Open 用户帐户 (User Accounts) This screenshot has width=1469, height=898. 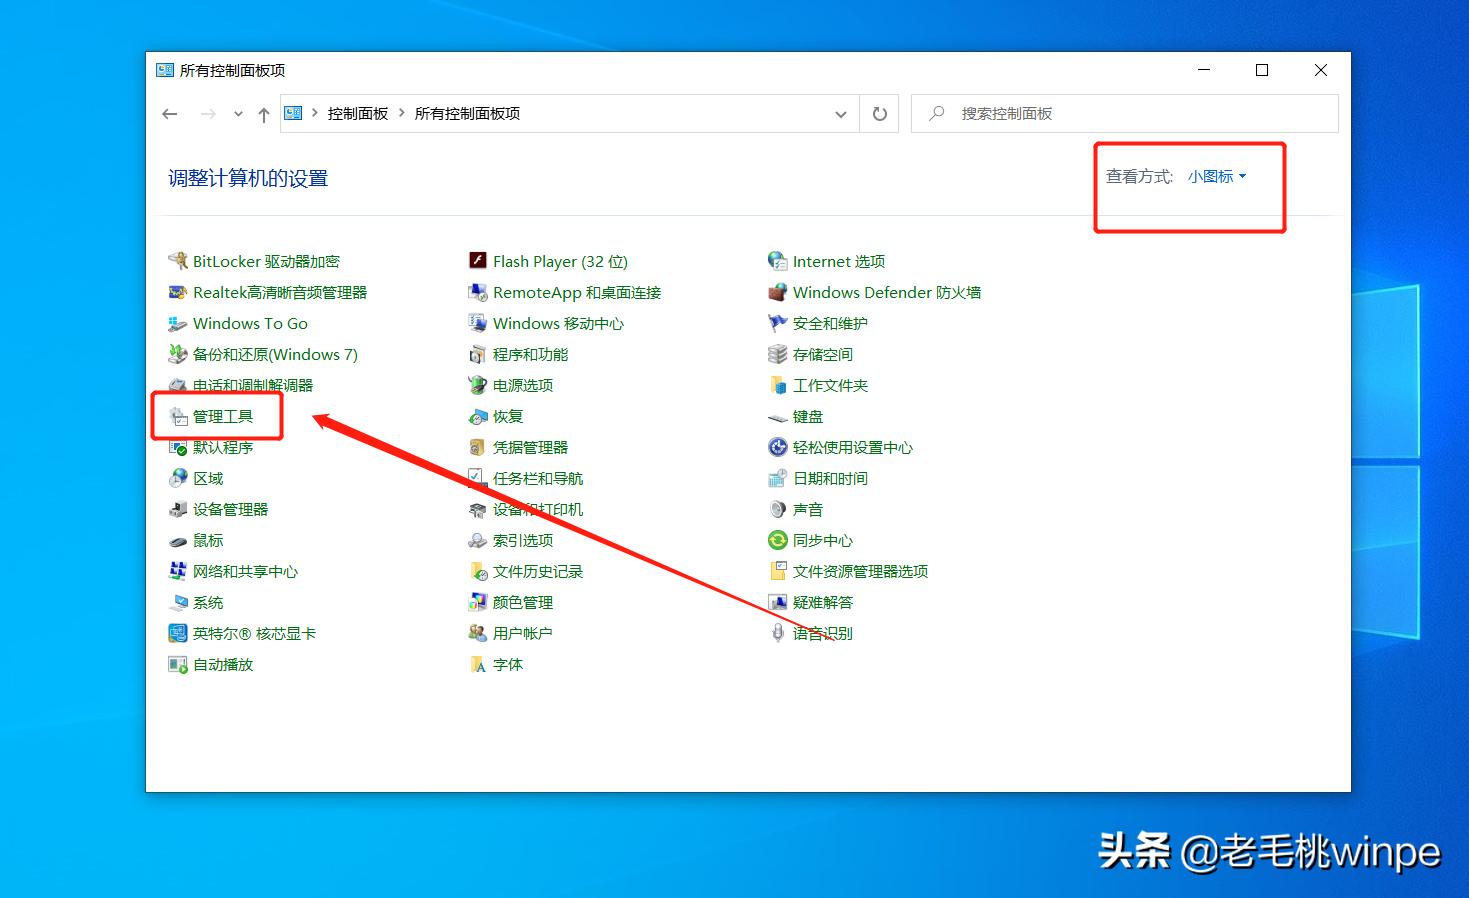(x=522, y=633)
